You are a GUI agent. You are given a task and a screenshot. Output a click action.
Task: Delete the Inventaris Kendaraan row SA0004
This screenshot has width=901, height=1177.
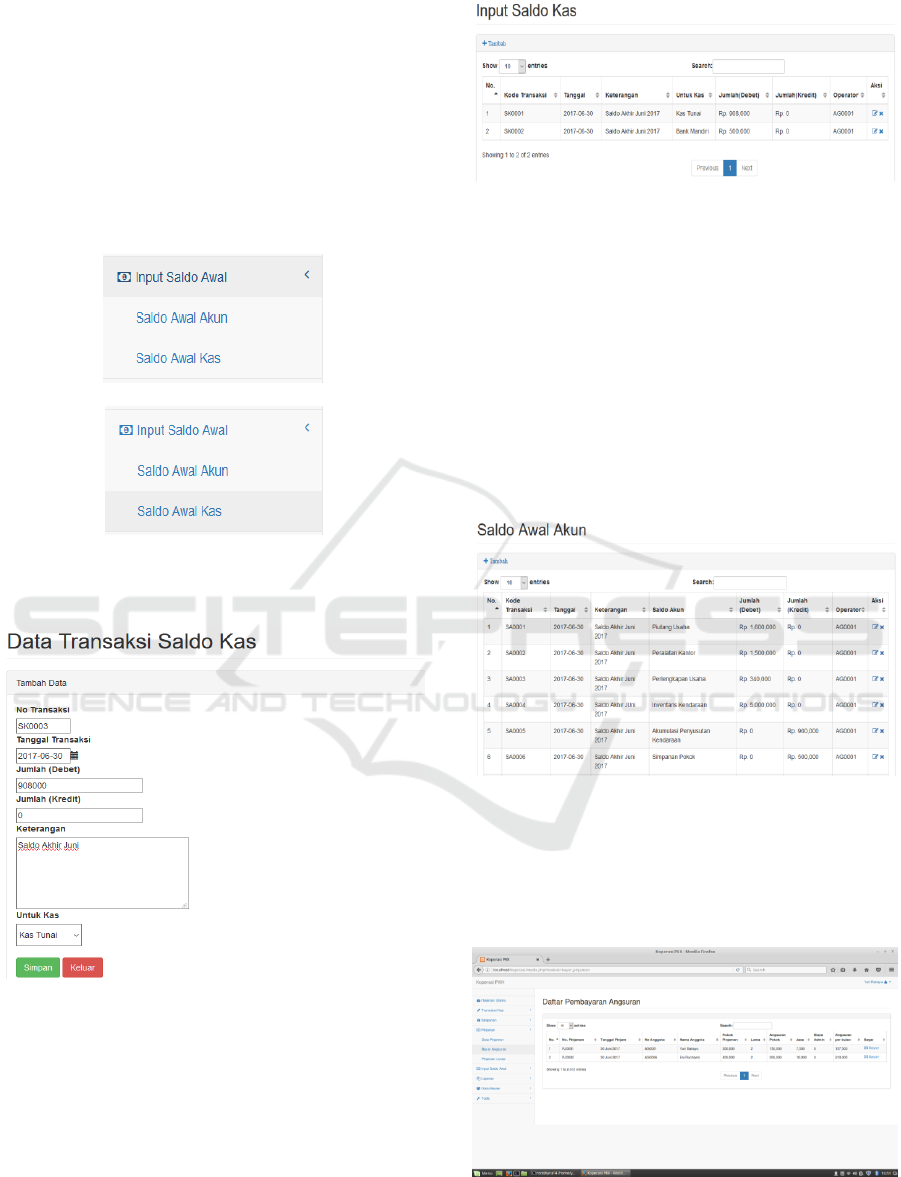pyautogui.click(x=882, y=705)
